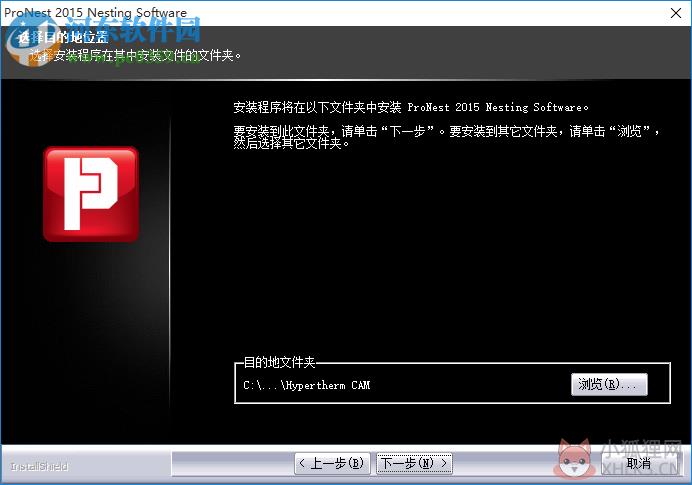692x485 pixels.
Task: Click the 目的地文件夹 group label
Action: [279, 362]
